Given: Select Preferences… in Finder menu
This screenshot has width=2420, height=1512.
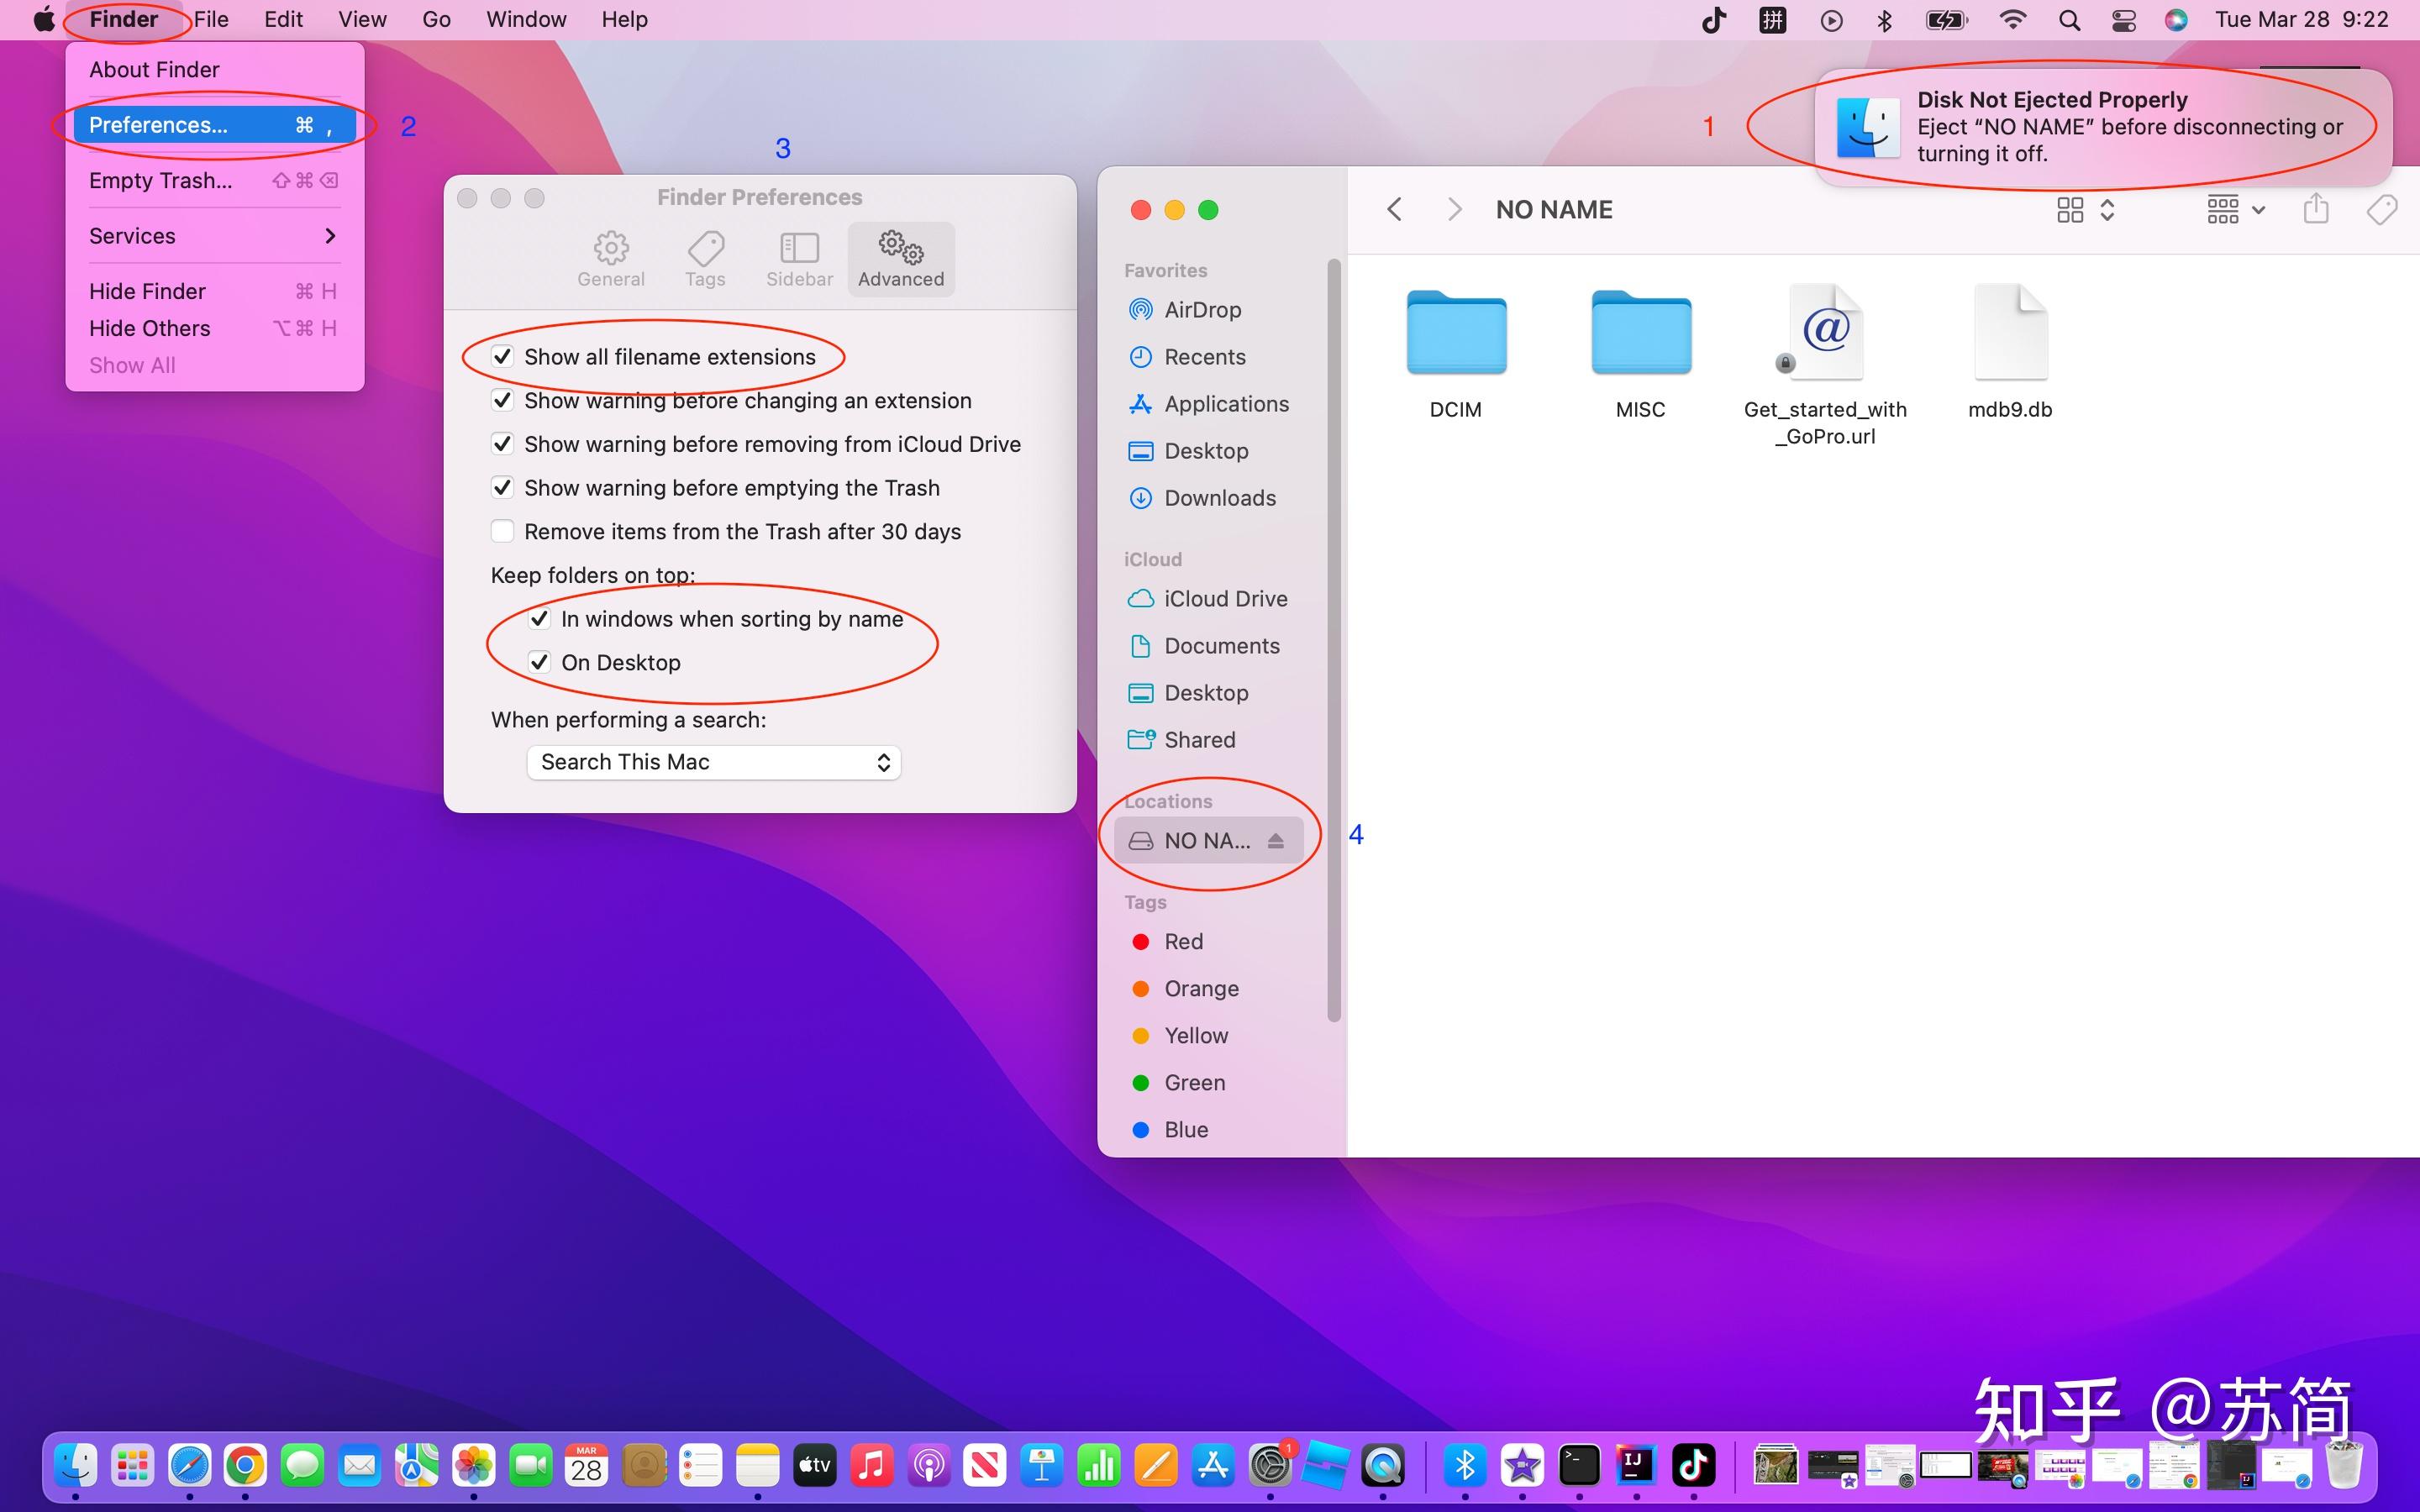Looking at the screenshot, I should point(214,125).
